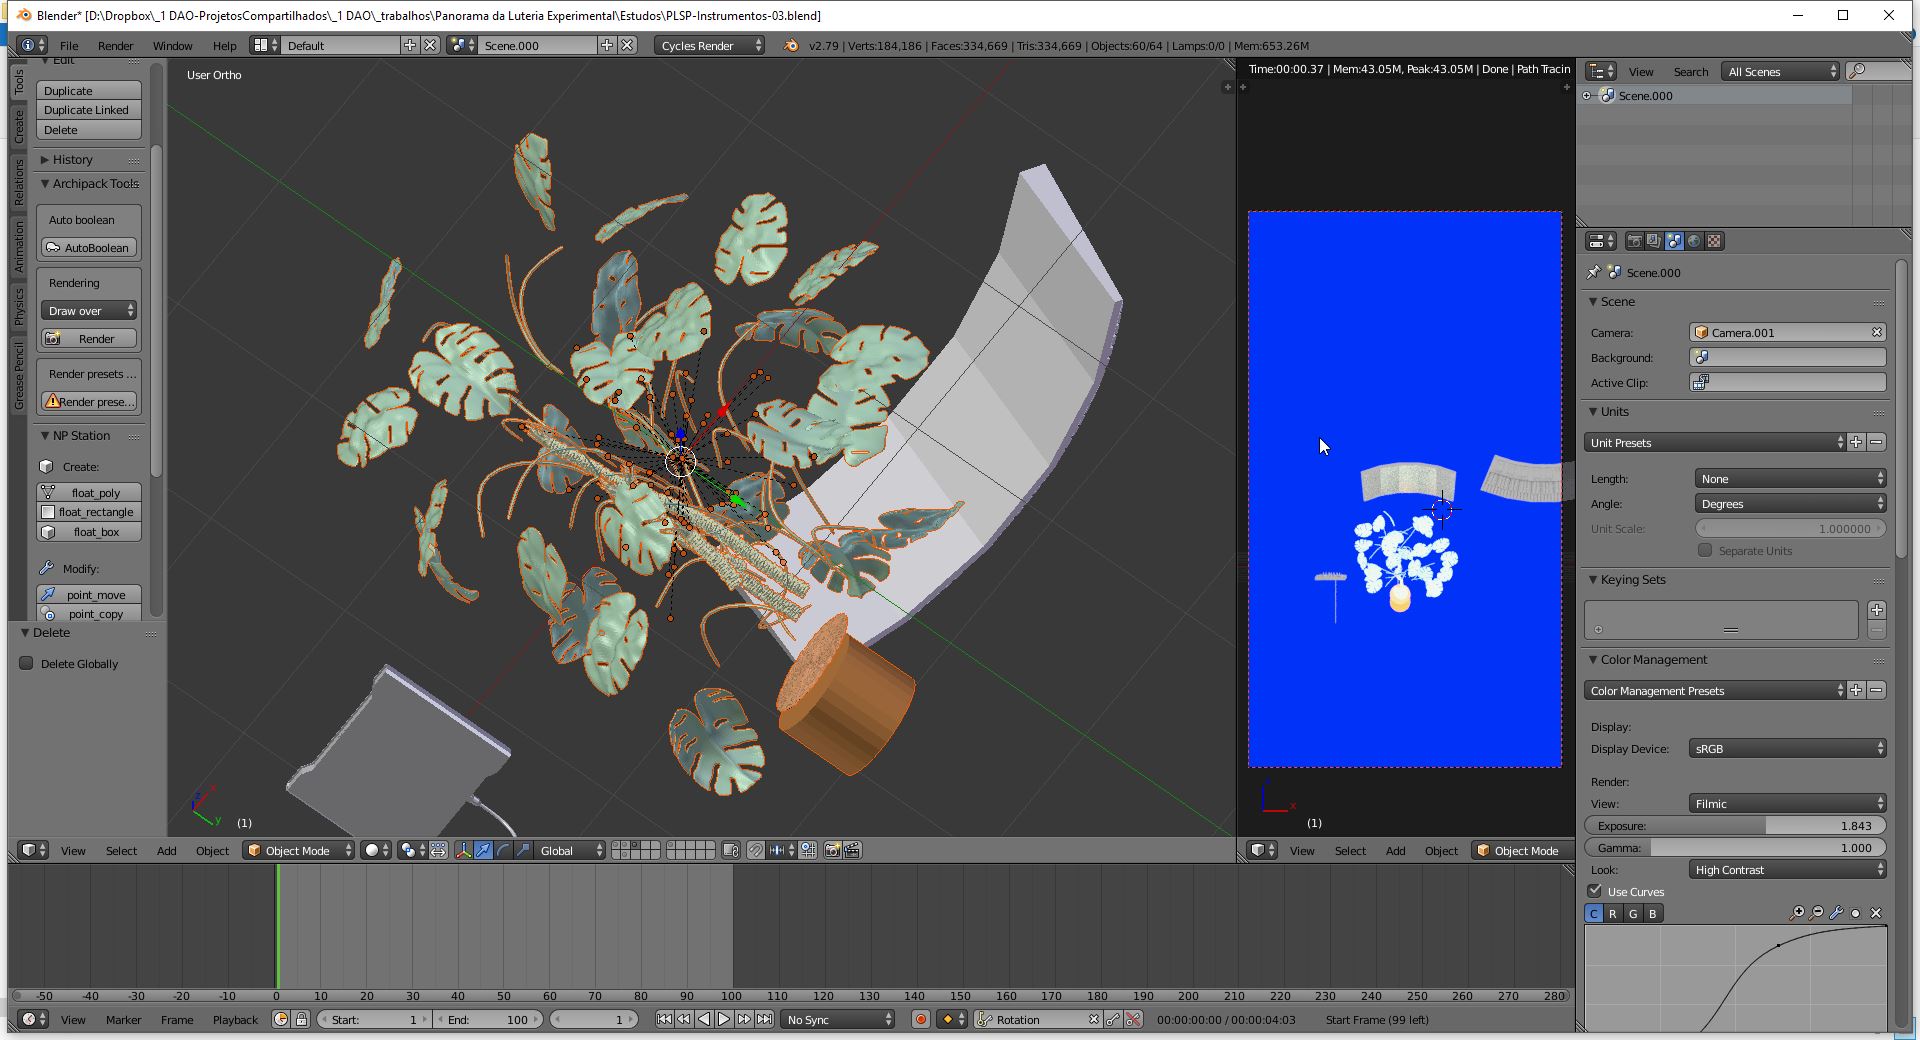Pin the Scene.000 properties context
This screenshot has height=1040, width=1920.
1594,272
